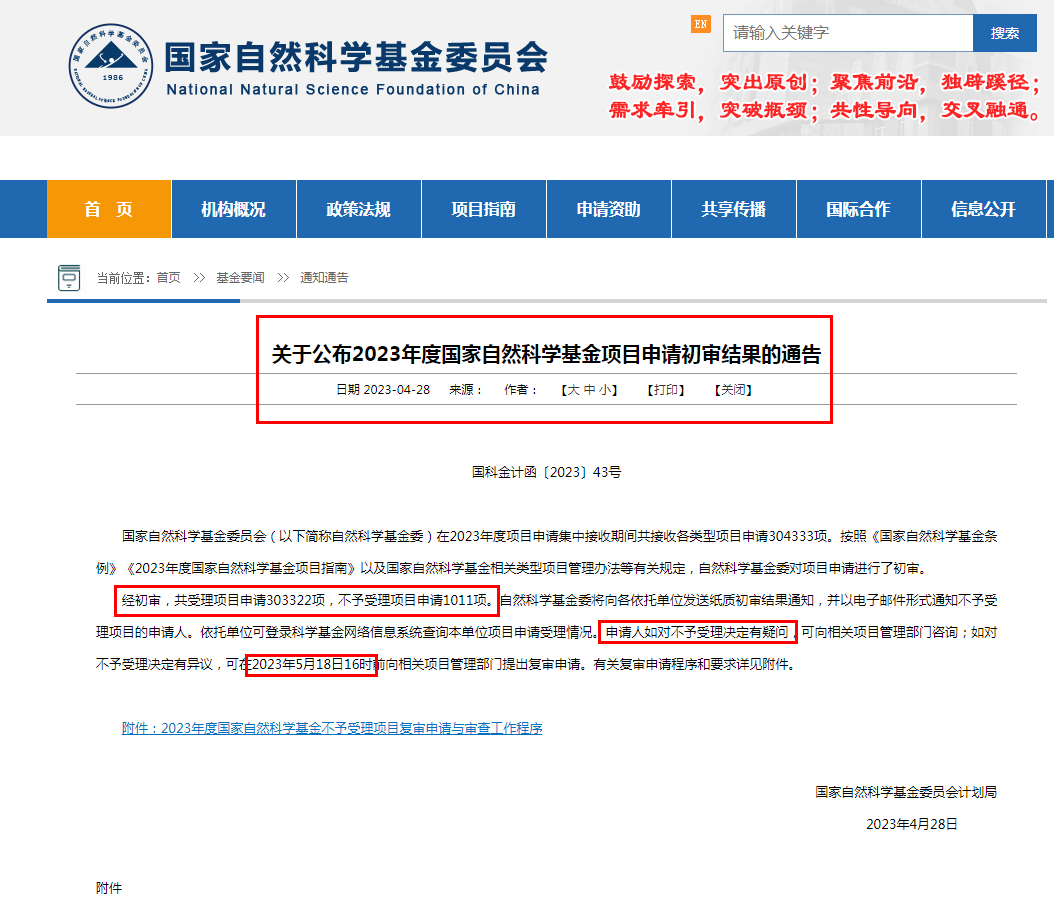Click the orange EN language icon

point(701,23)
